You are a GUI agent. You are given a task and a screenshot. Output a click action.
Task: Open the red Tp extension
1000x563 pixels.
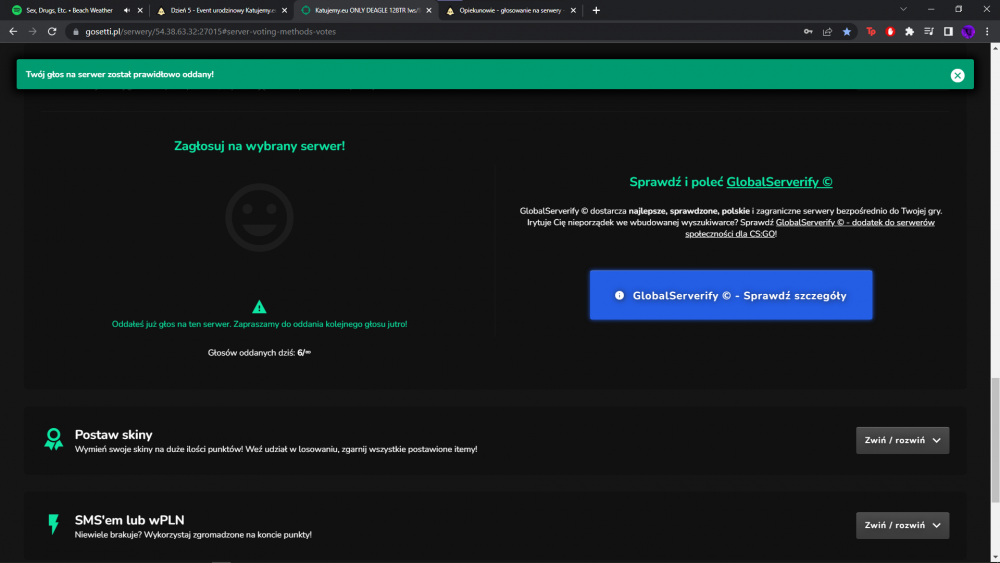pos(871,31)
